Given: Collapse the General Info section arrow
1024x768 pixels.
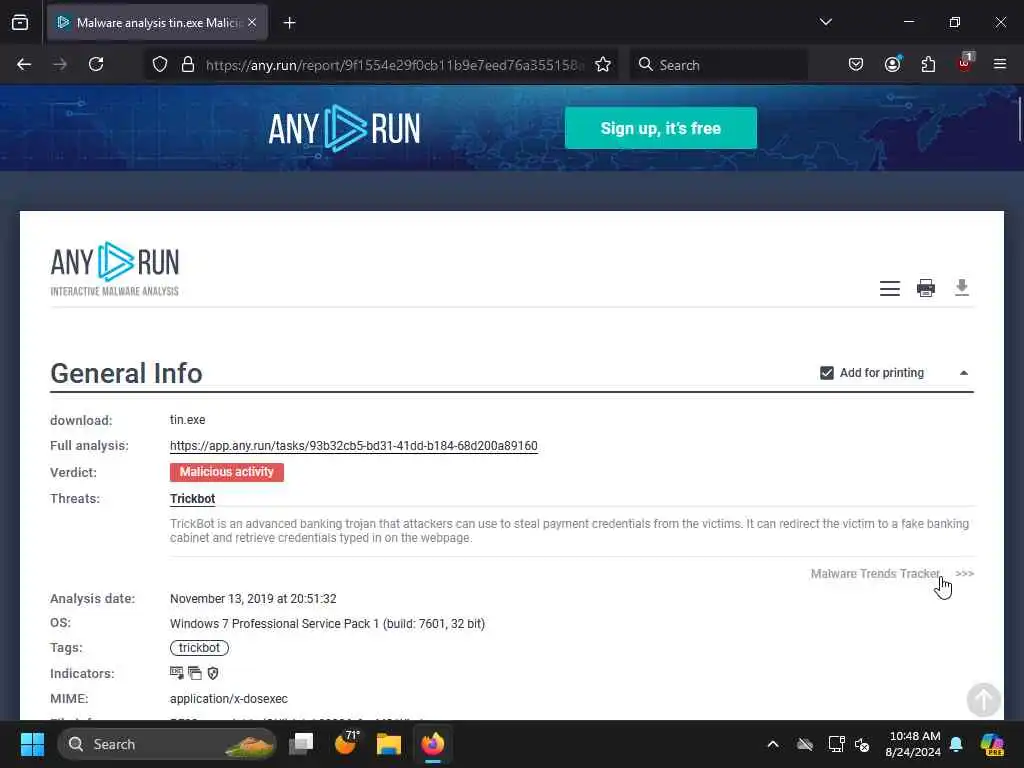Looking at the screenshot, I should click(963, 373).
